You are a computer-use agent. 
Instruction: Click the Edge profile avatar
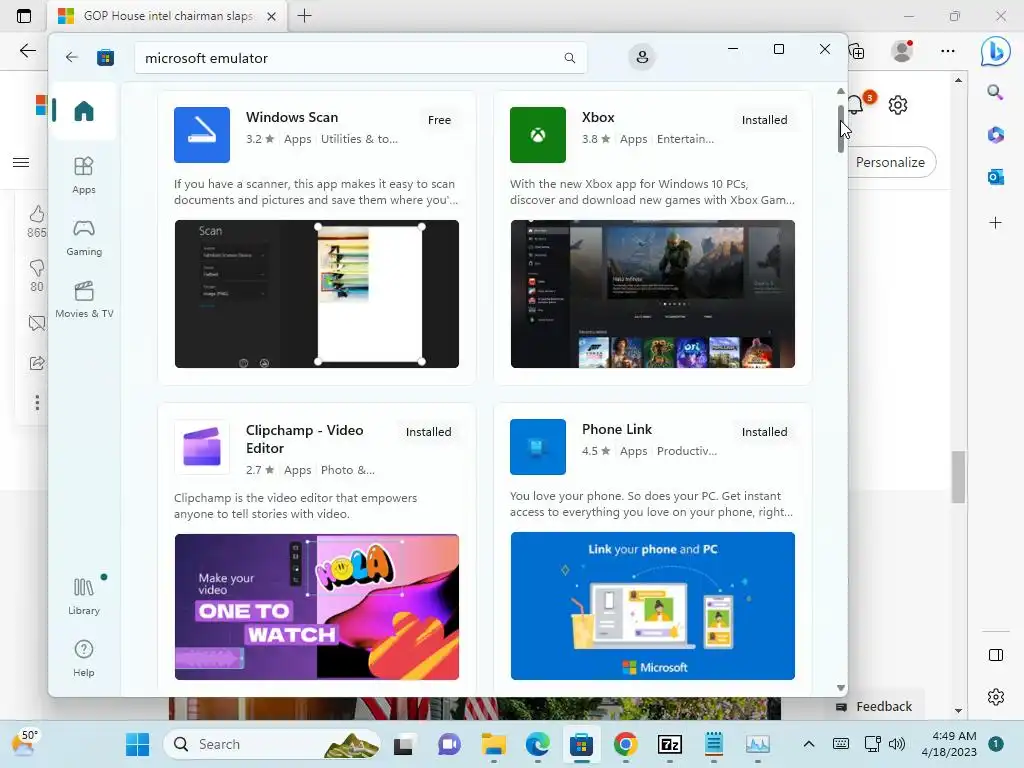[x=903, y=51]
